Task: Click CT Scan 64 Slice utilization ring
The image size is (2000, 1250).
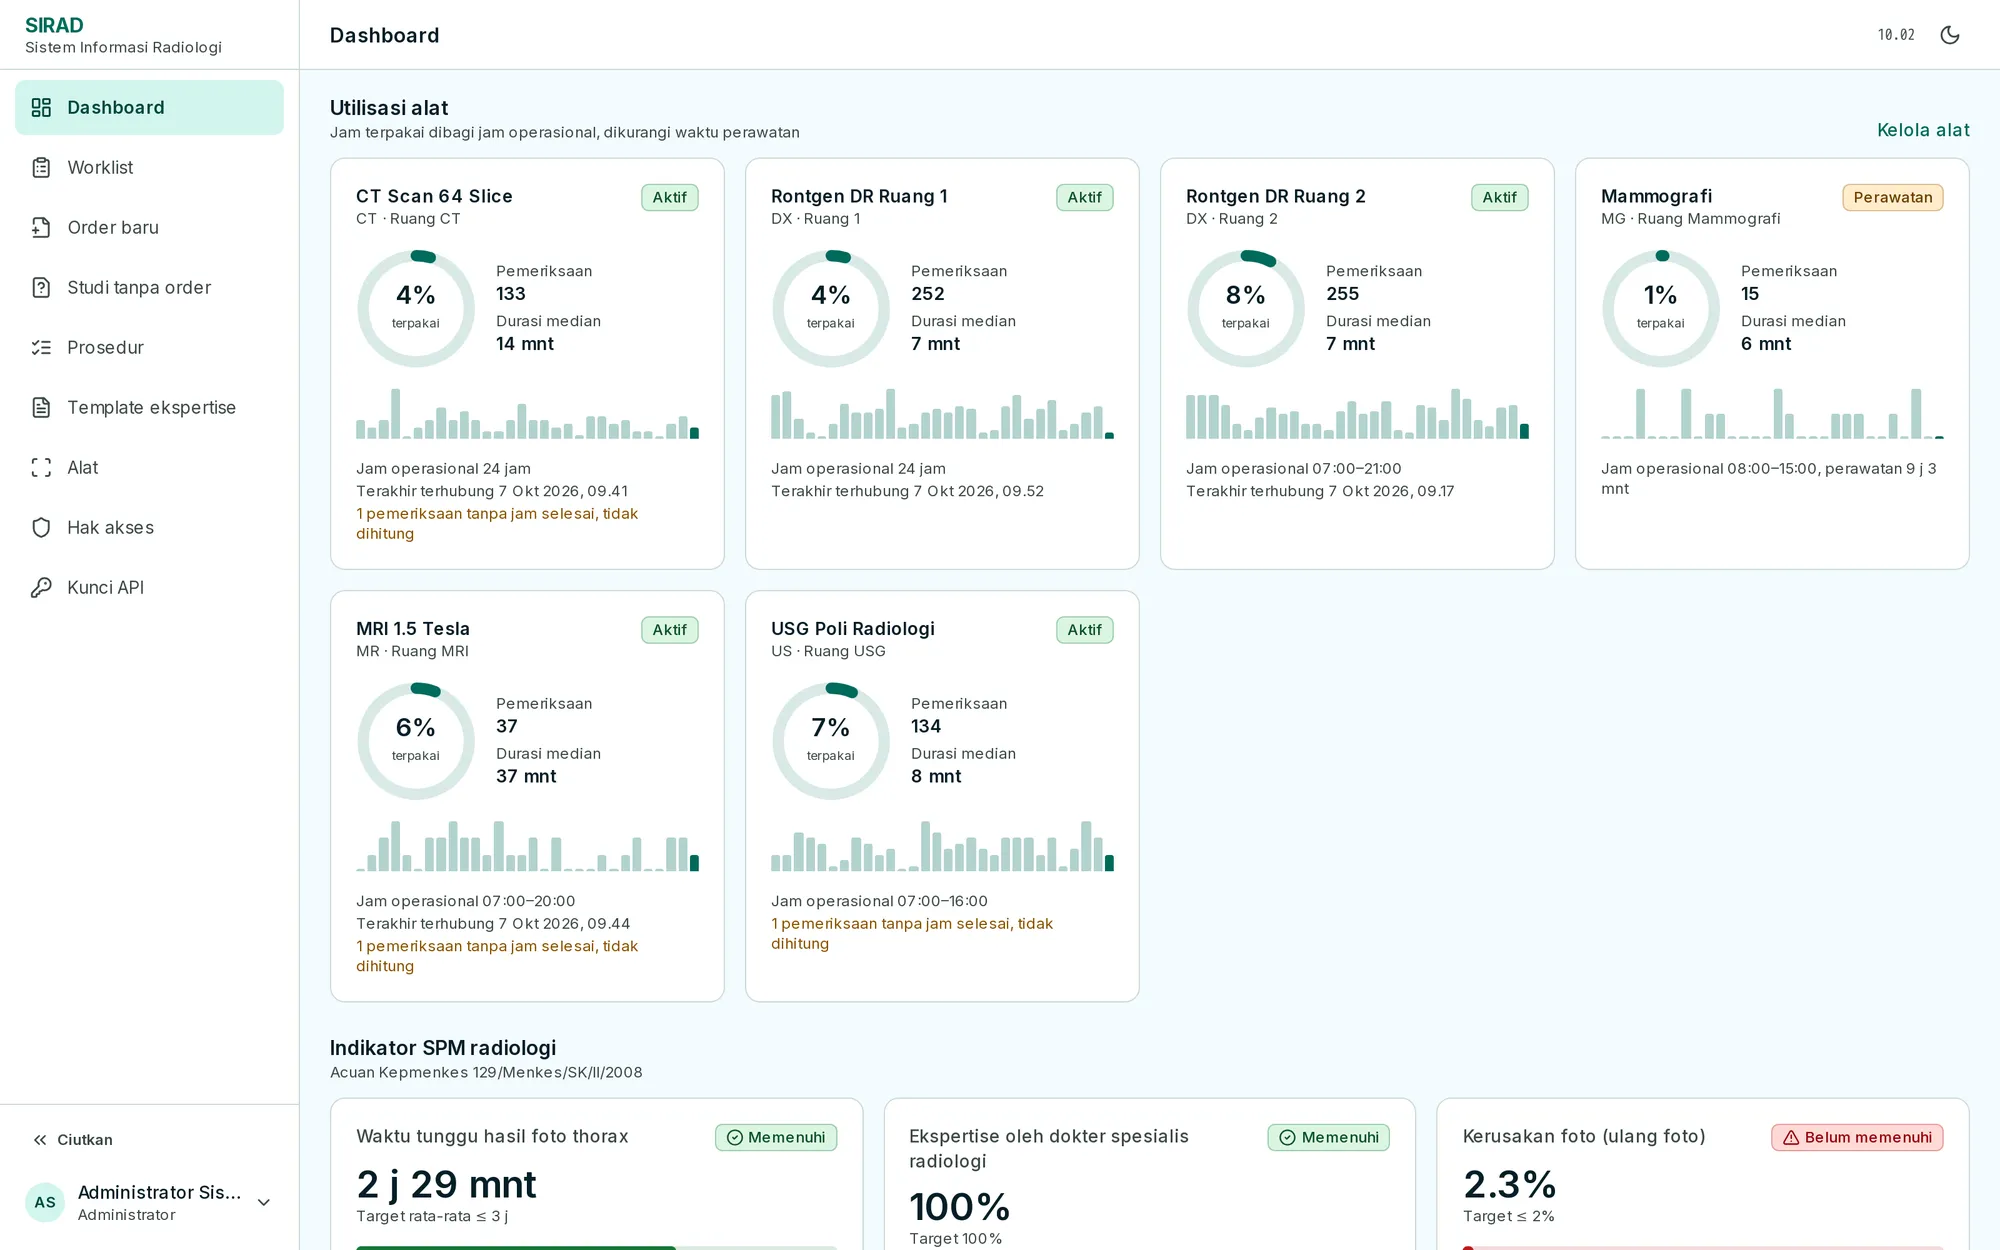Action: pos(416,308)
